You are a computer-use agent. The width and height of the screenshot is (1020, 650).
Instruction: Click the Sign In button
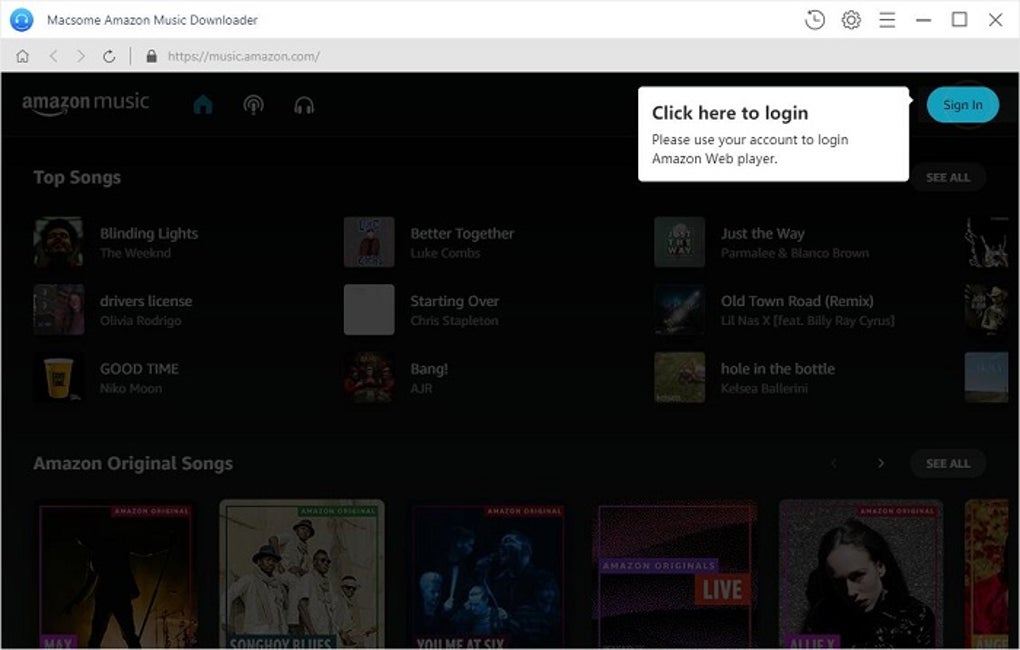coord(963,105)
